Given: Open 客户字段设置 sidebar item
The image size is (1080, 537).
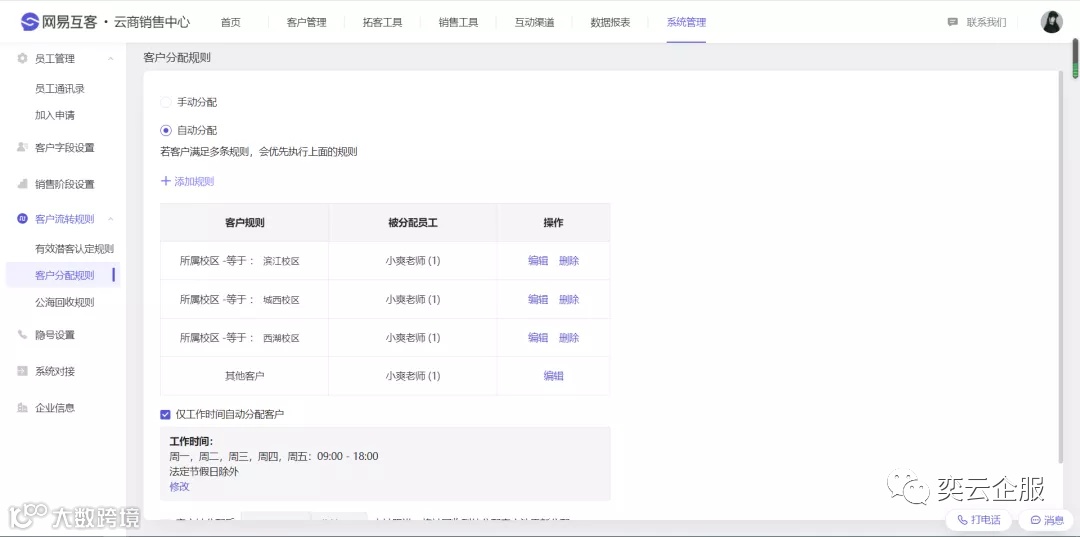Looking at the screenshot, I should pos(65,147).
